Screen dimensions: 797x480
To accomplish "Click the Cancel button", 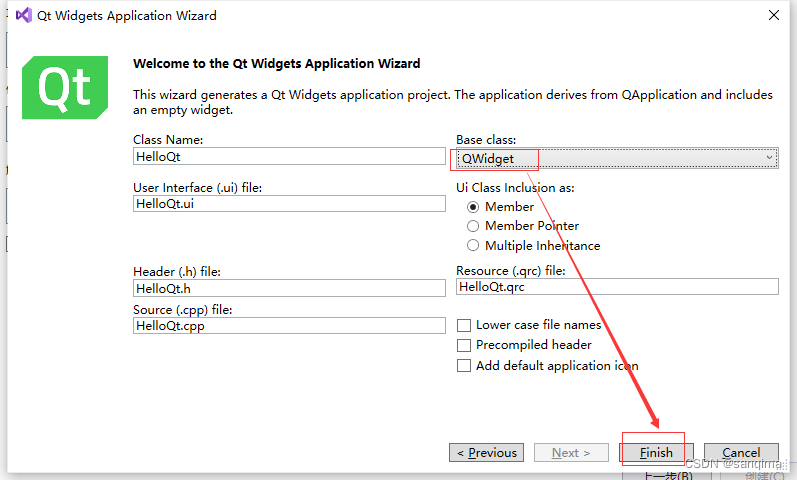I will point(741,453).
